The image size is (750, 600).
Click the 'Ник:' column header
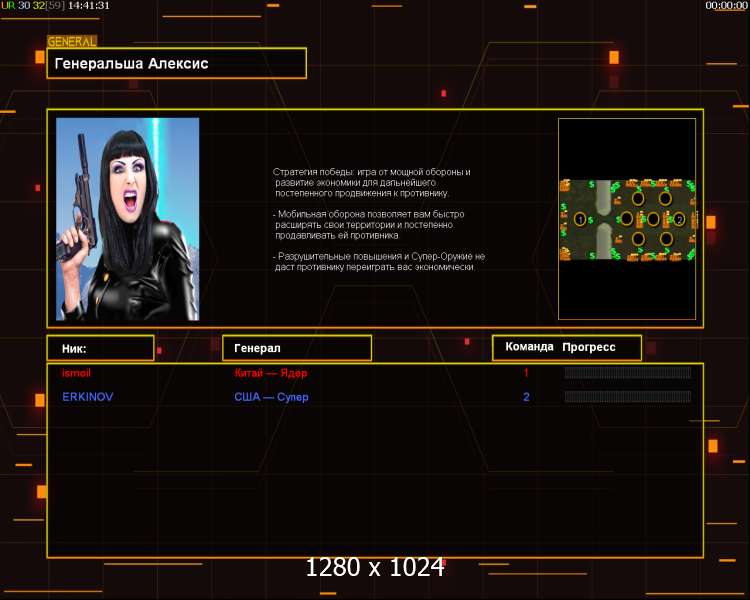pos(100,348)
